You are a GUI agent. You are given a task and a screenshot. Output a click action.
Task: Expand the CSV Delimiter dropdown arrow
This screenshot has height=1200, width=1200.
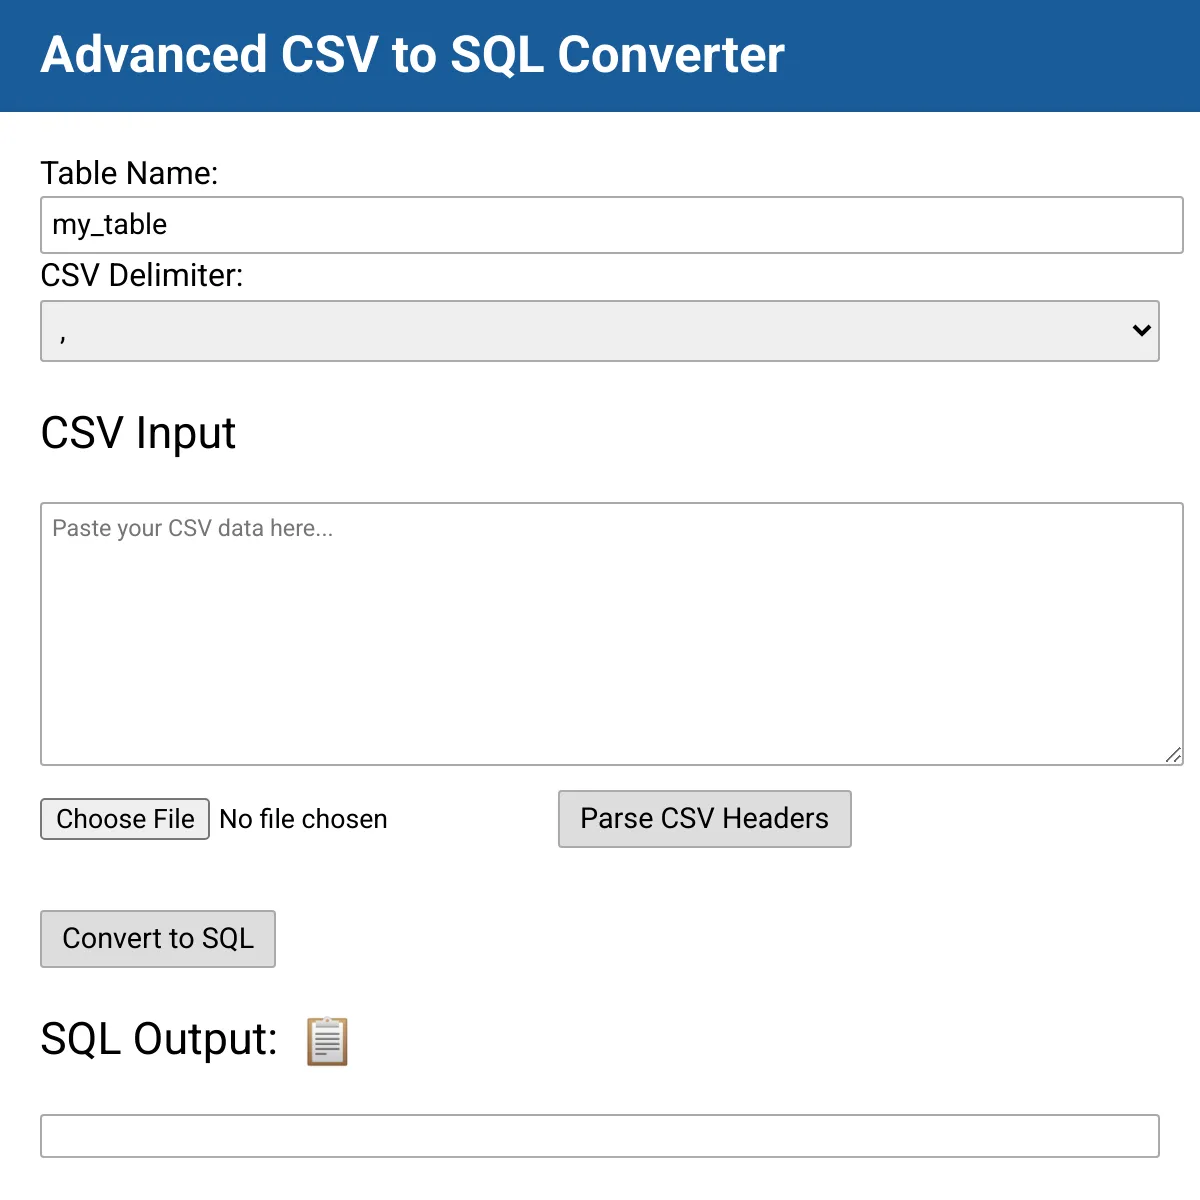1141,331
